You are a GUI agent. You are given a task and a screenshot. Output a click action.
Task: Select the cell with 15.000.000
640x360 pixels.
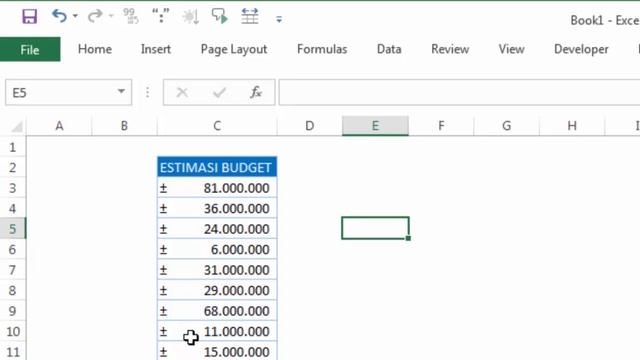[217, 351]
